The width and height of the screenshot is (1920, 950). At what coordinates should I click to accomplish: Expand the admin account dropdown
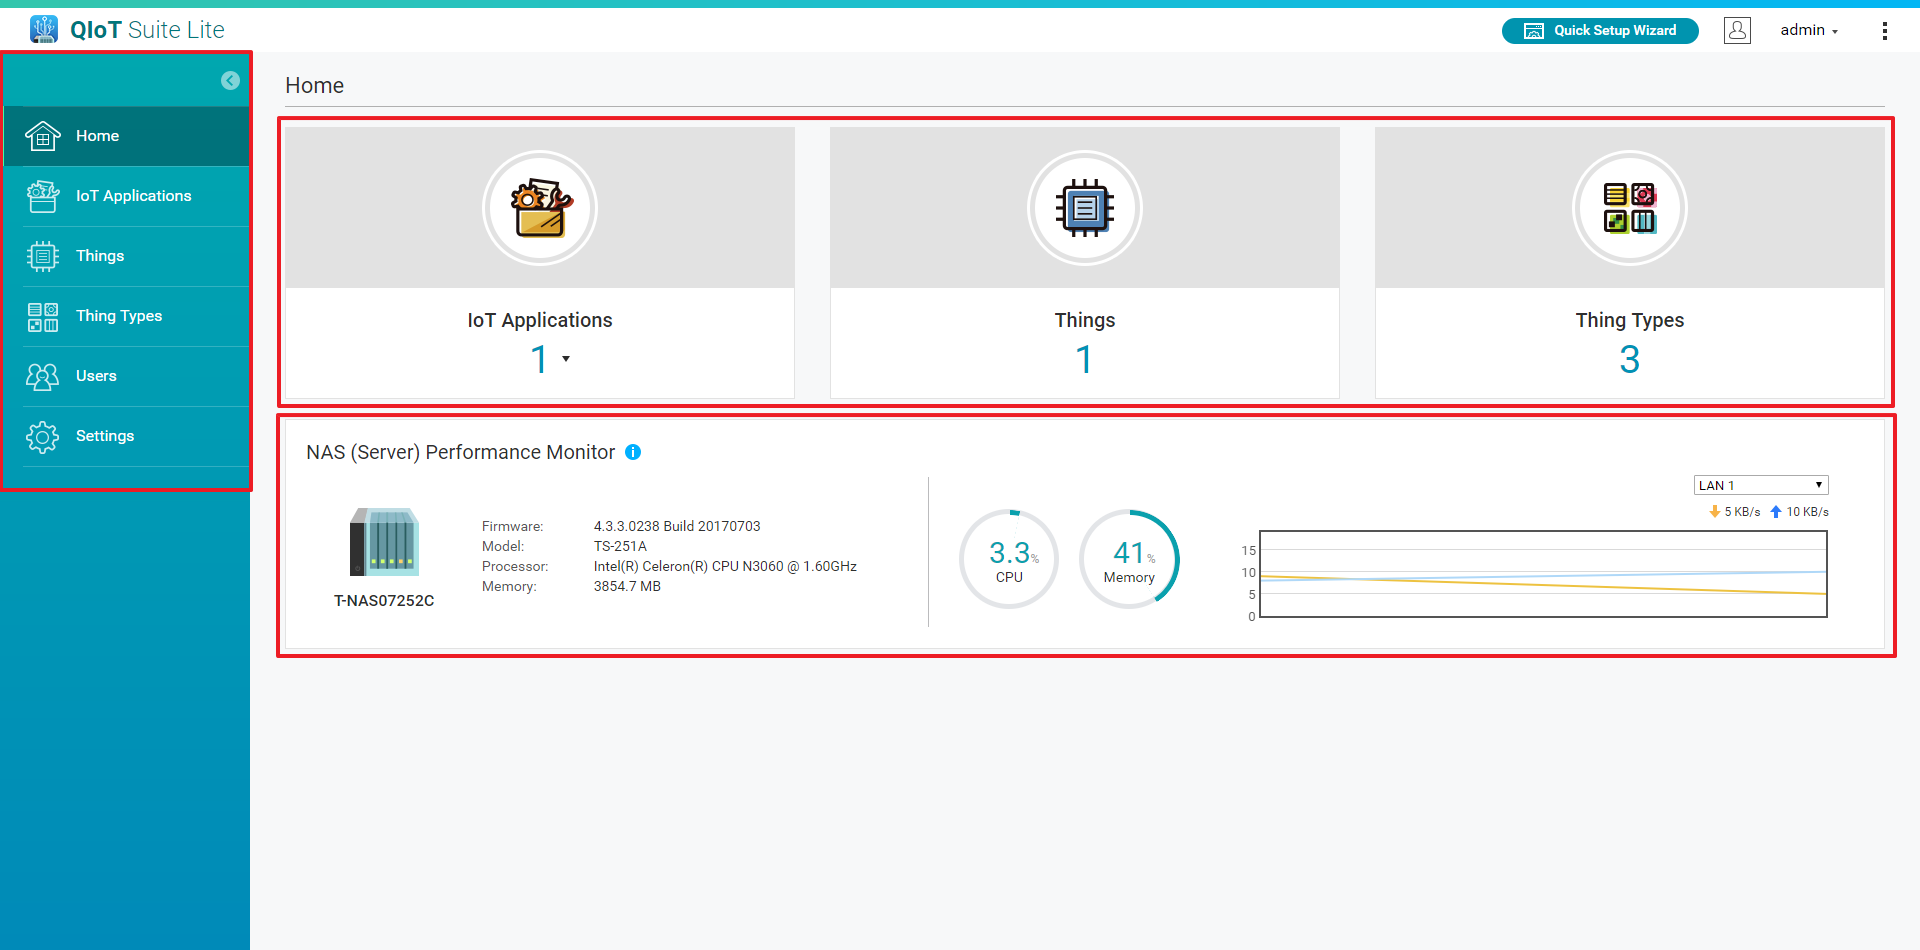[x=1809, y=30]
